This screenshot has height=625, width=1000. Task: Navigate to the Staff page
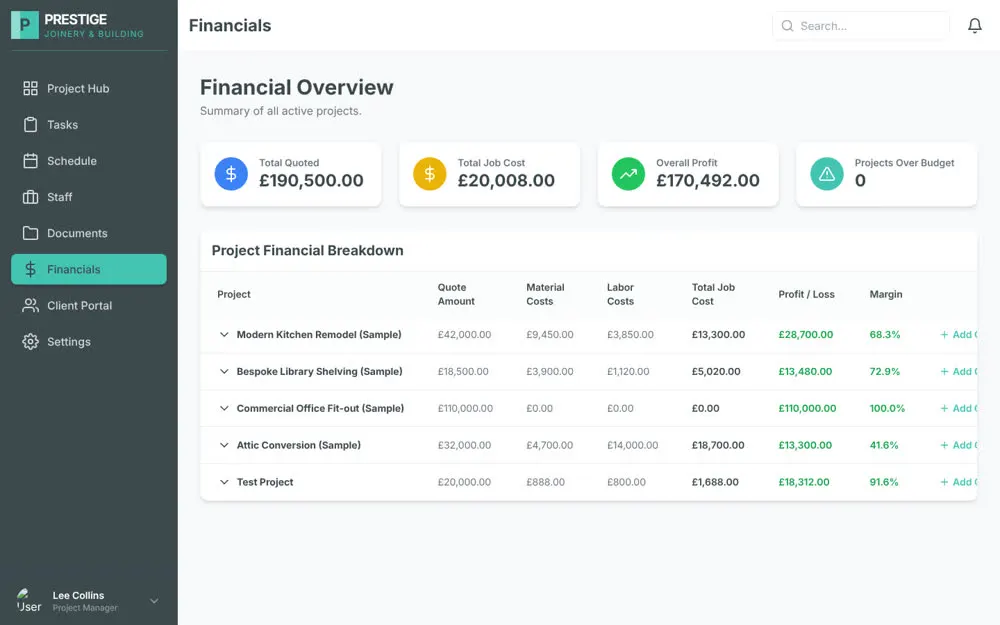tap(89, 197)
